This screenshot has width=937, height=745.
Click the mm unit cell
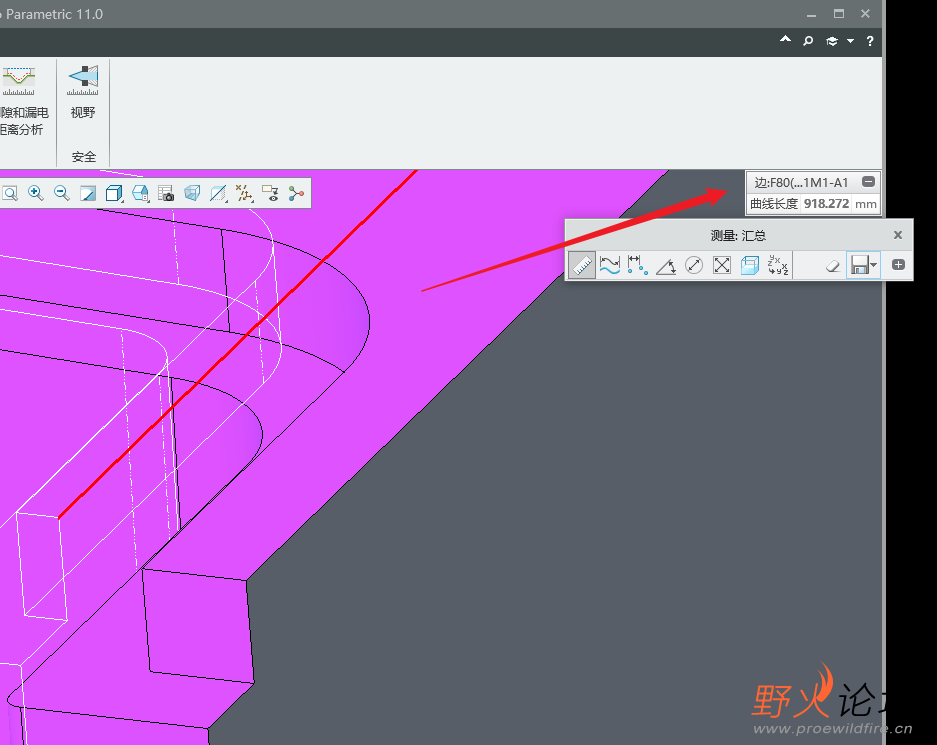coord(865,204)
